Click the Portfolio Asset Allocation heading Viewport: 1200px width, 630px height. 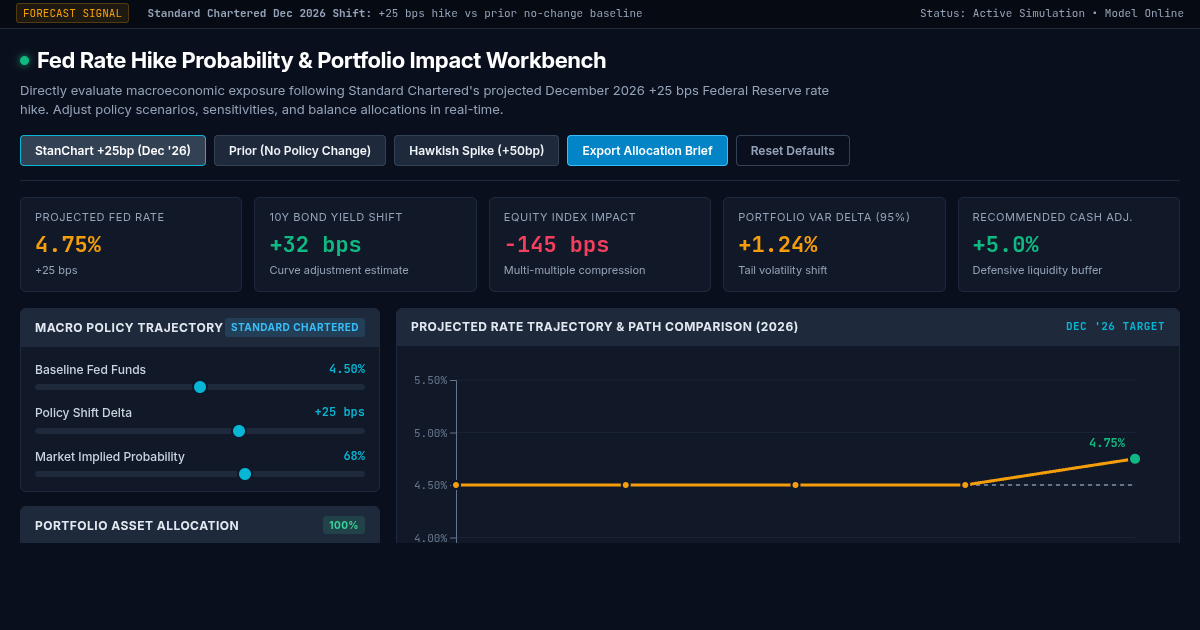[137, 525]
